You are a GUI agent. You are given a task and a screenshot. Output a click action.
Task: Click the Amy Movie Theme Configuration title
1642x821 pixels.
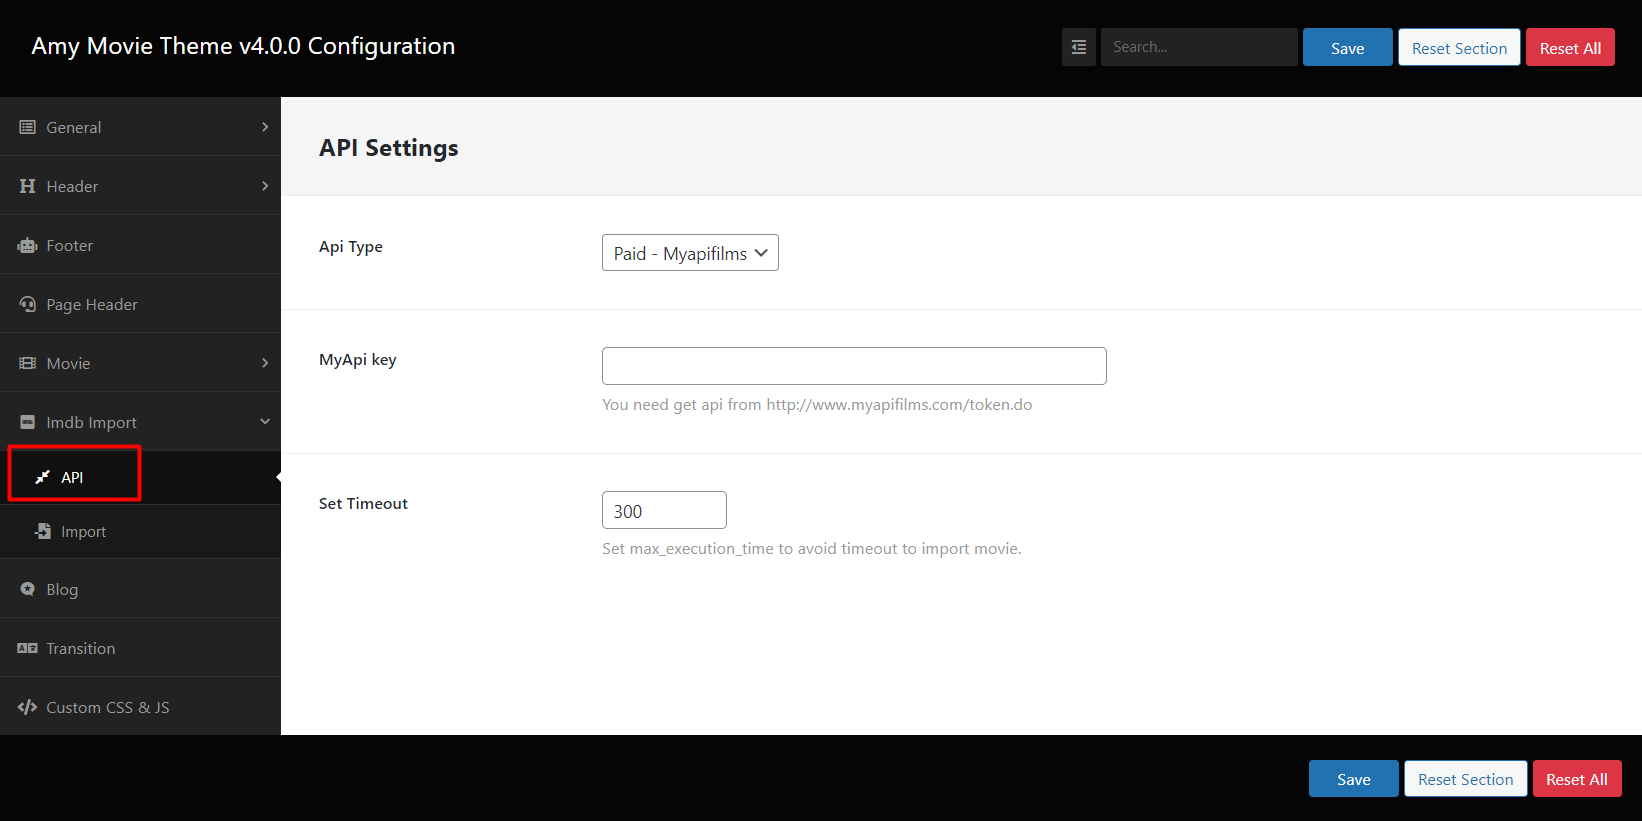click(x=243, y=46)
